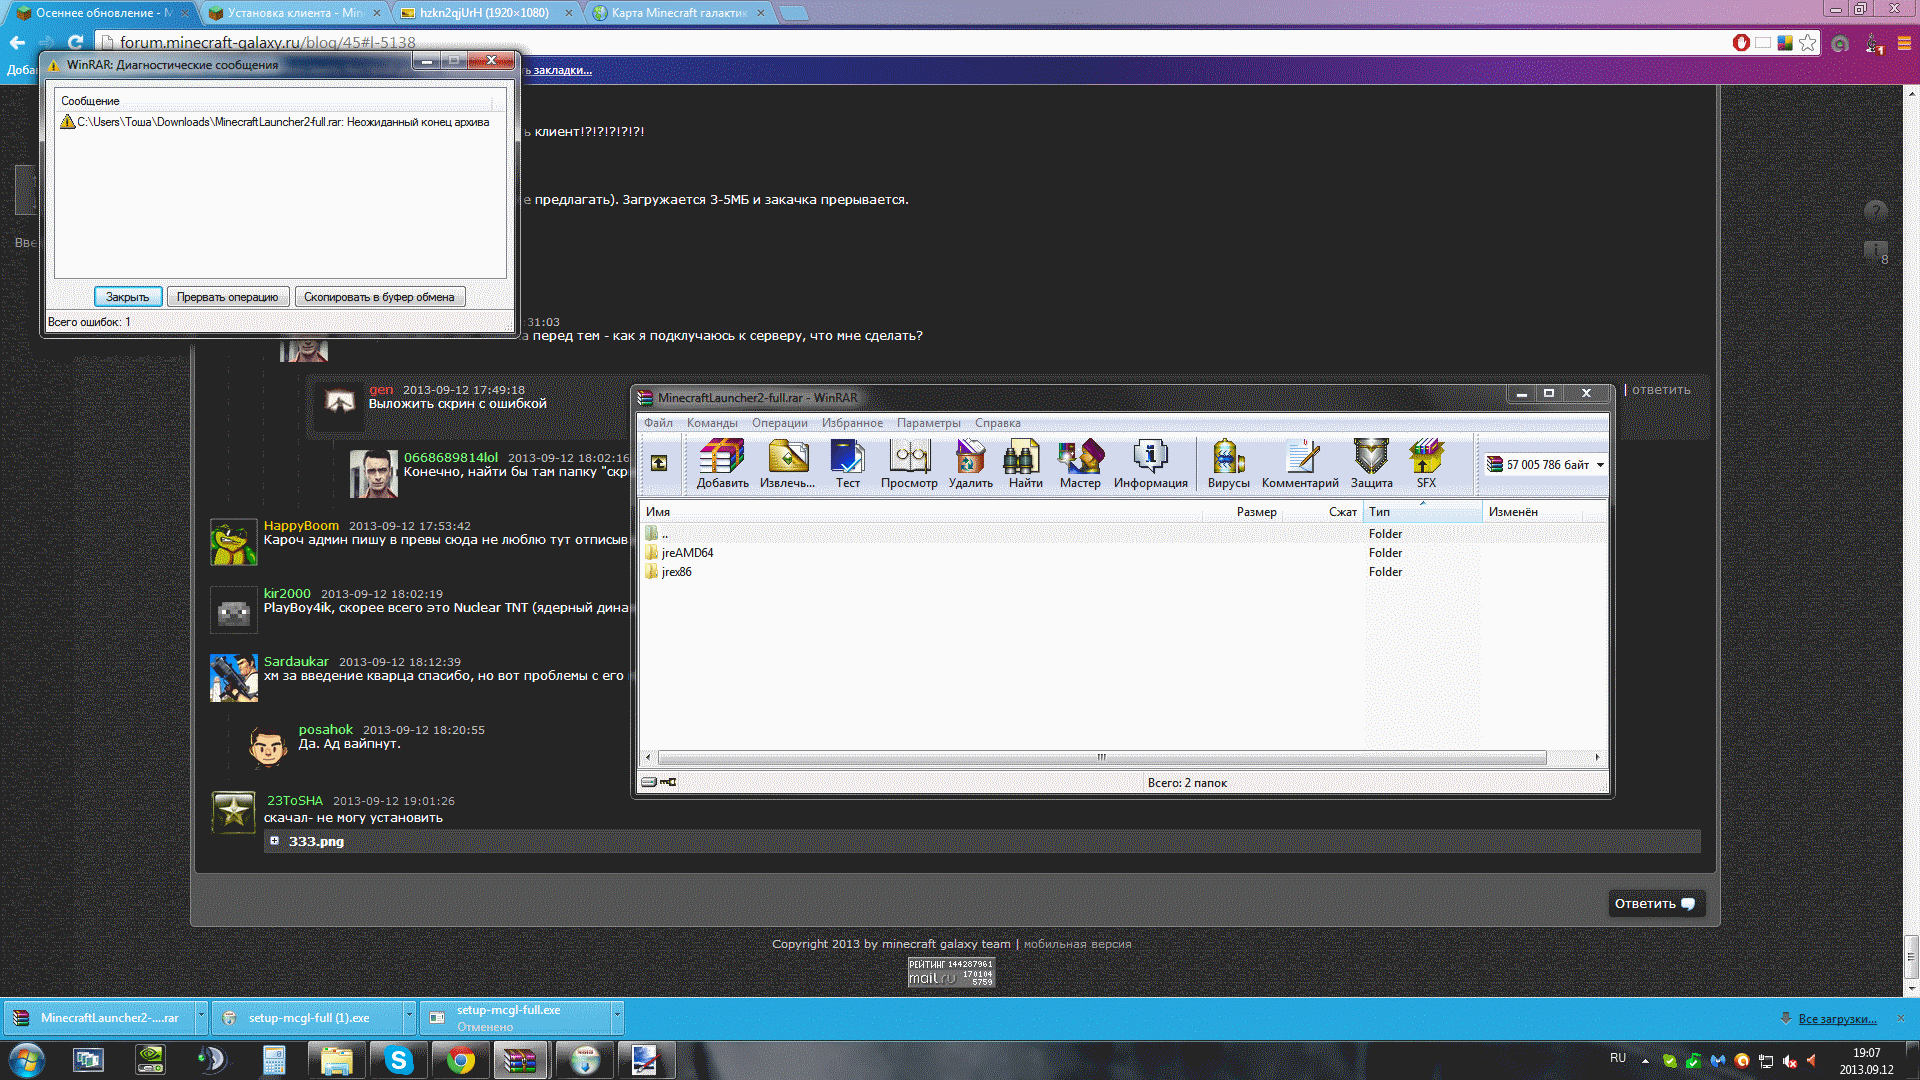Image resolution: width=1920 pixels, height=1080 pixels.
Task: Click the Извлечь (Extract) toolbar icon
Action: click(787, 464)
